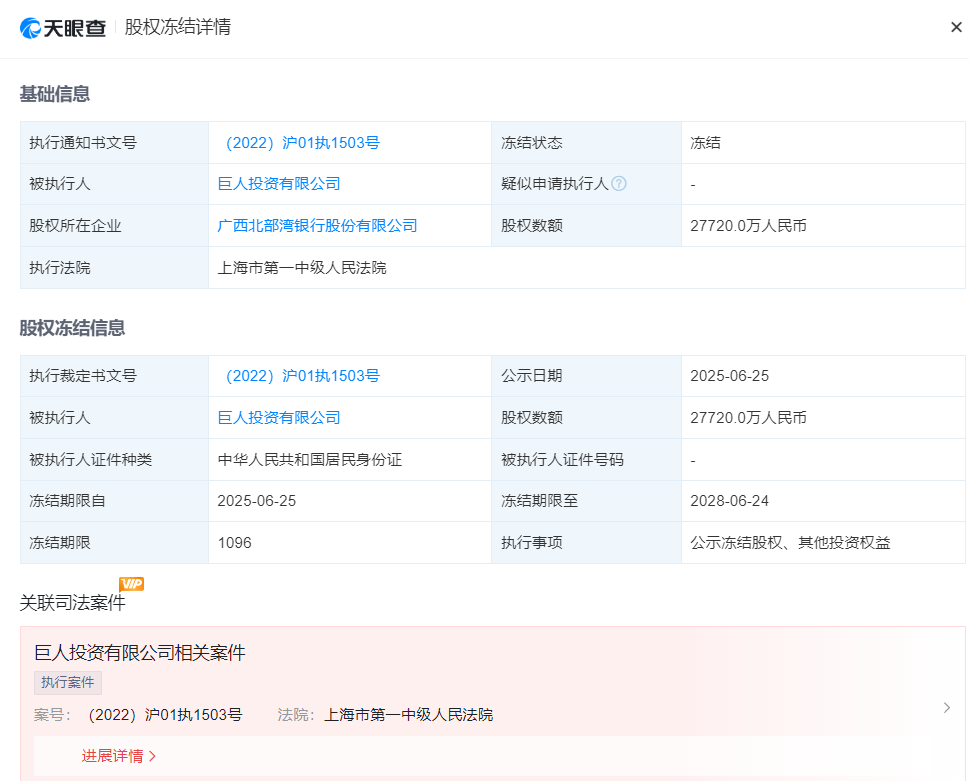Click the 股权冻结详情 page title
The image size is (969, 781).
click(177, 27)
